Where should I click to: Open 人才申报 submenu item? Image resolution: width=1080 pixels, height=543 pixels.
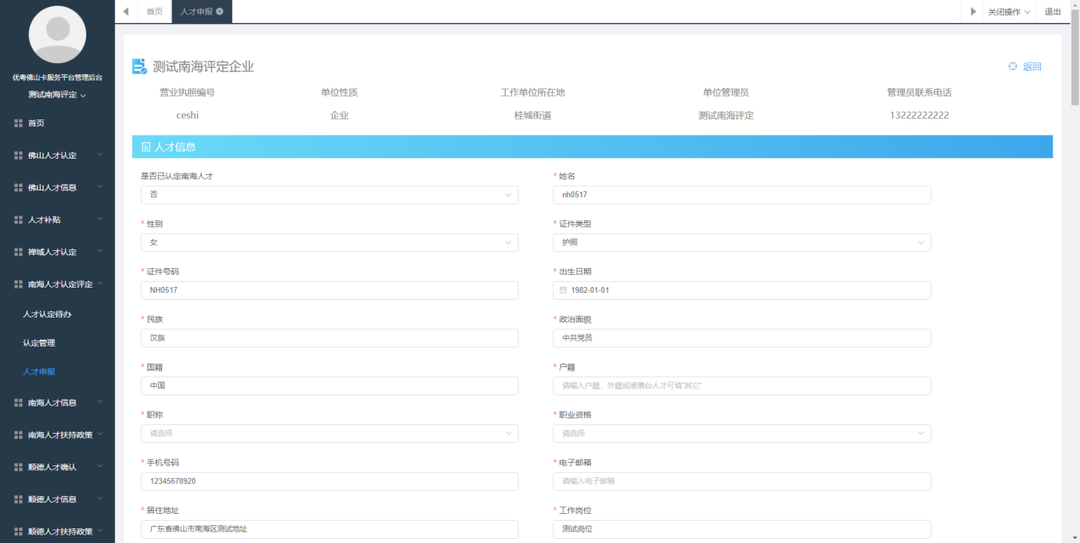click(39, 371)
